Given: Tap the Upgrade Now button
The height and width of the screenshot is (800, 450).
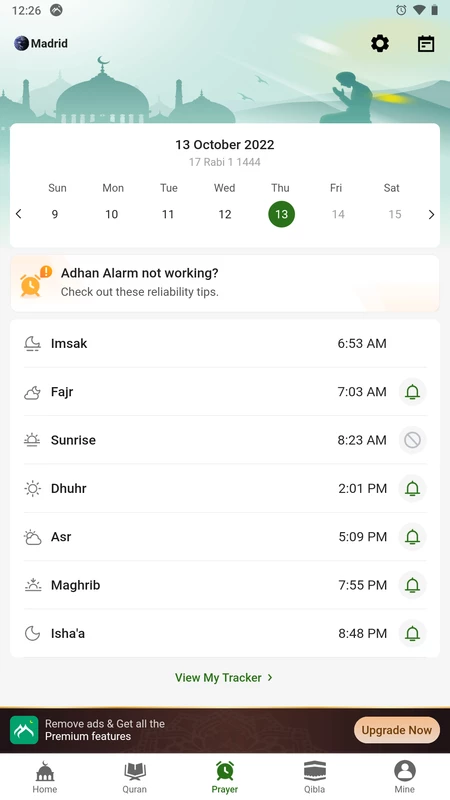Looking at the screenshot, I should pyautogui.click(x=396, y=730).
